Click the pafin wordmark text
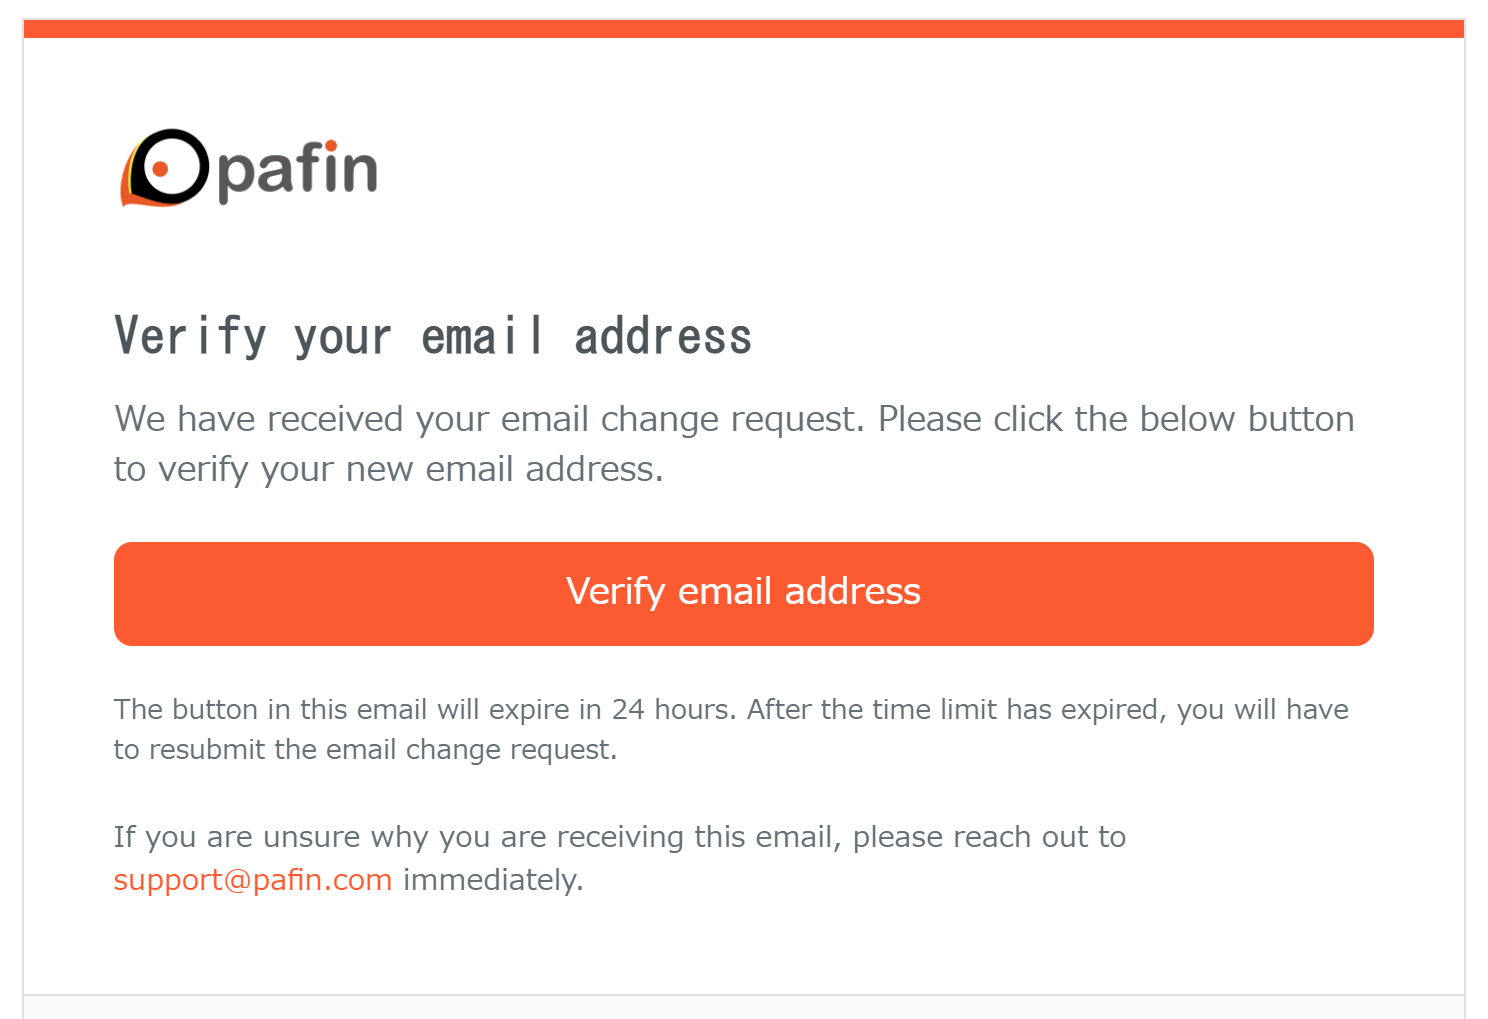The height and width of the screenshot is (1019, 1488). pos(297,170)
